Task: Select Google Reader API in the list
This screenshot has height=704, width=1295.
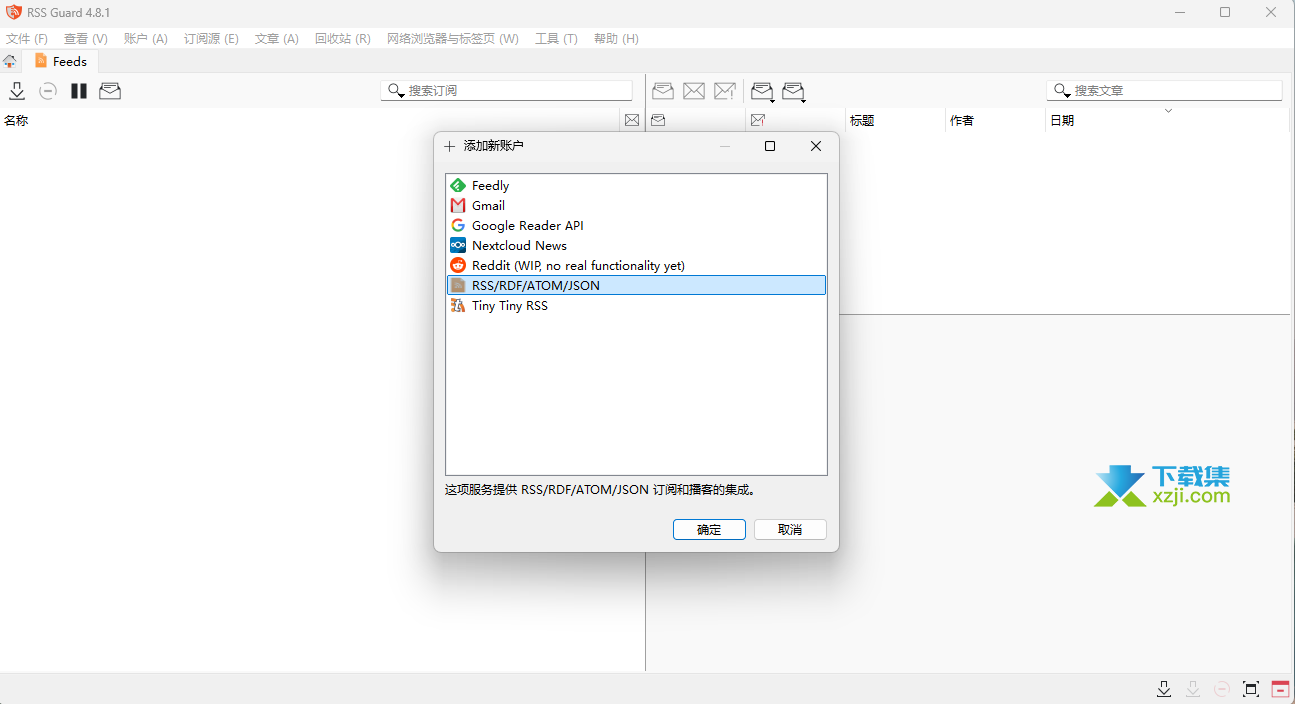Action: click(x=636, y=226)
